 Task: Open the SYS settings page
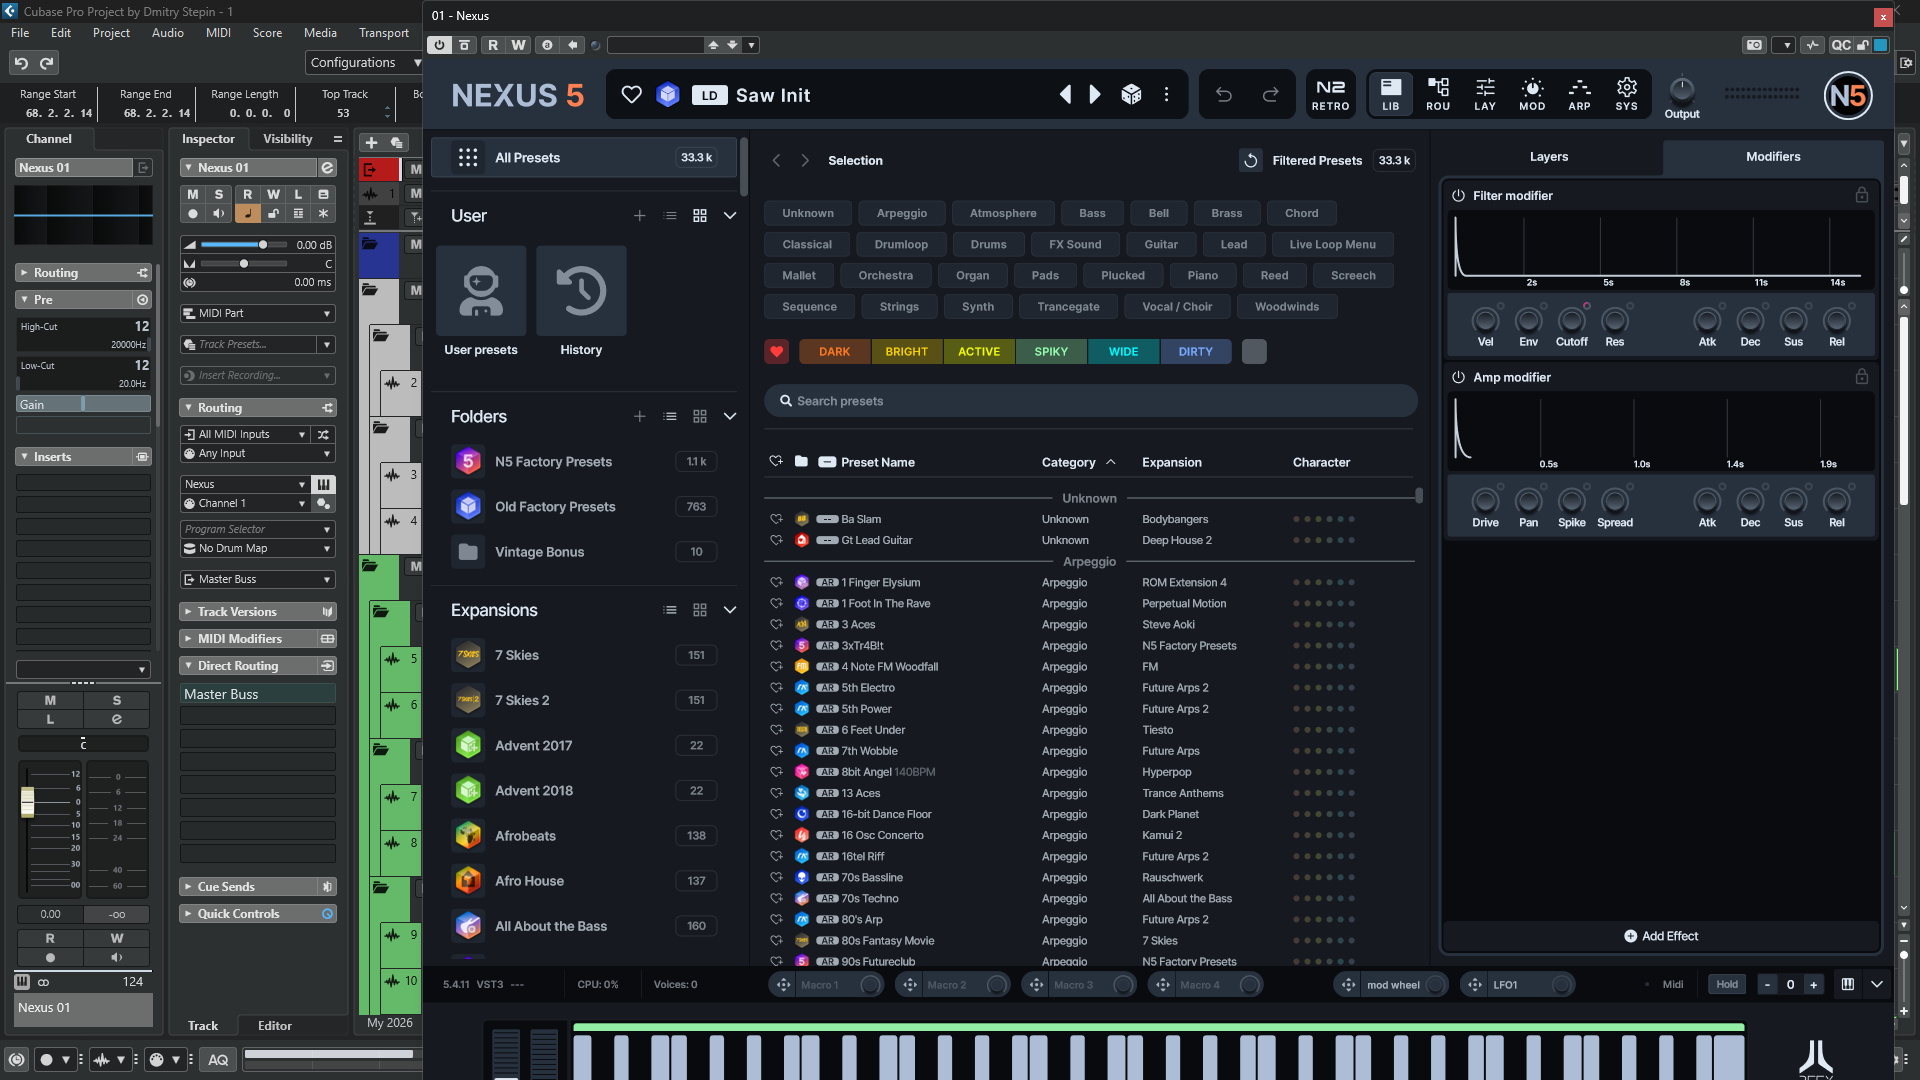1626,94
